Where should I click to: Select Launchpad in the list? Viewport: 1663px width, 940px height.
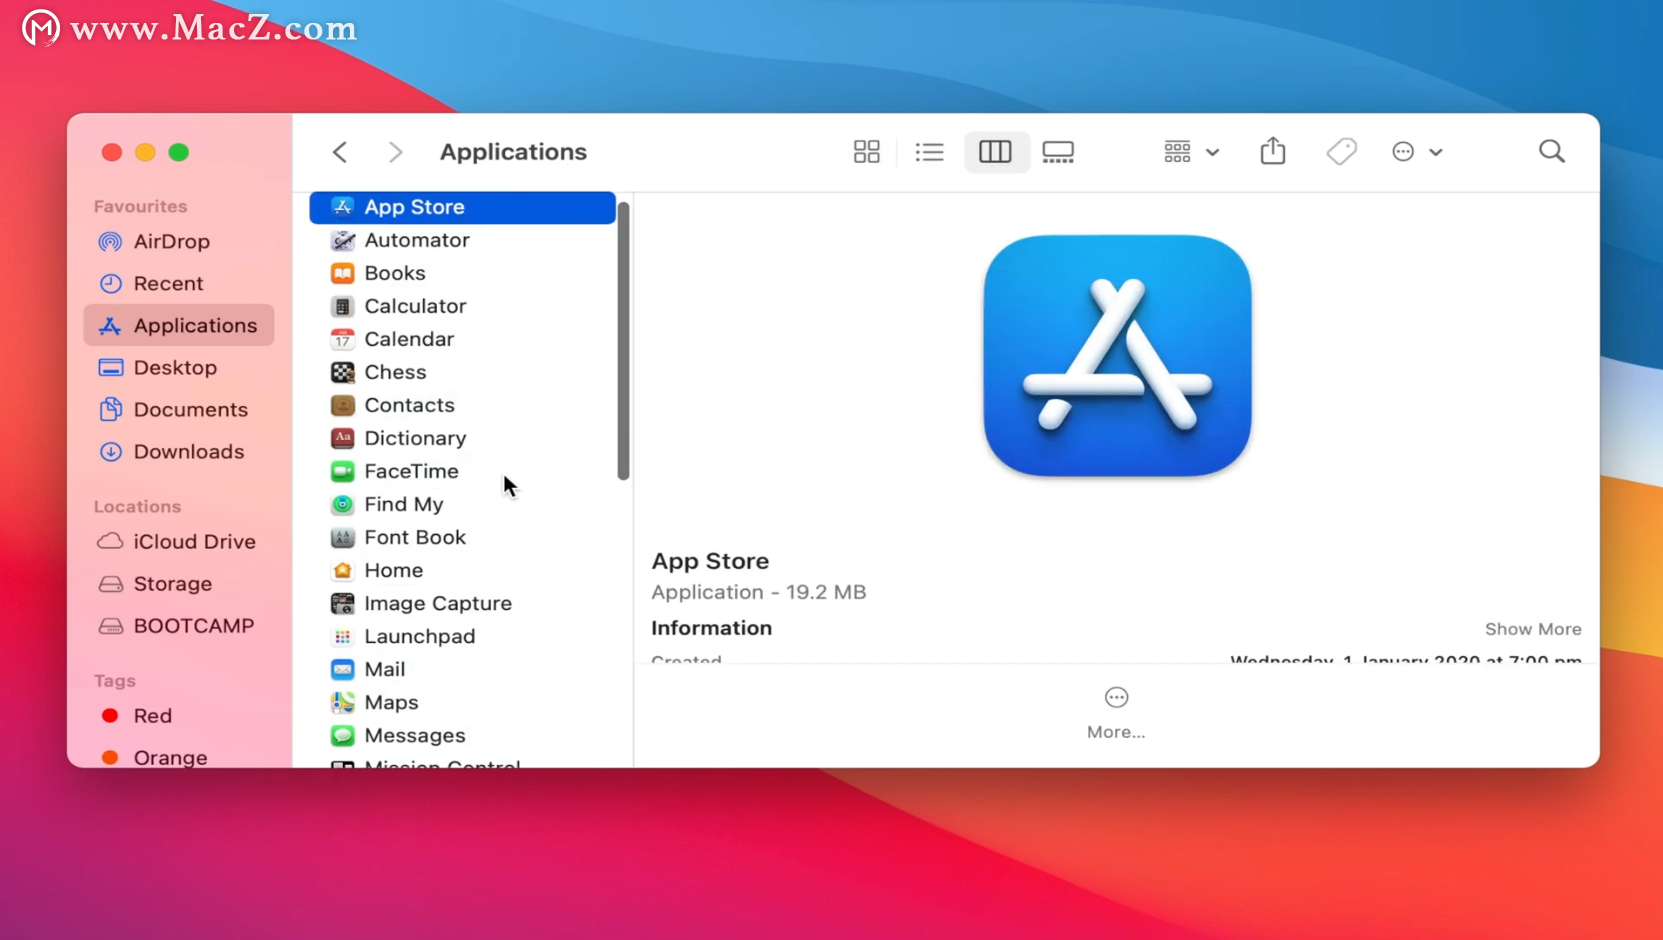pyautogui.click(x=462, y=636)
